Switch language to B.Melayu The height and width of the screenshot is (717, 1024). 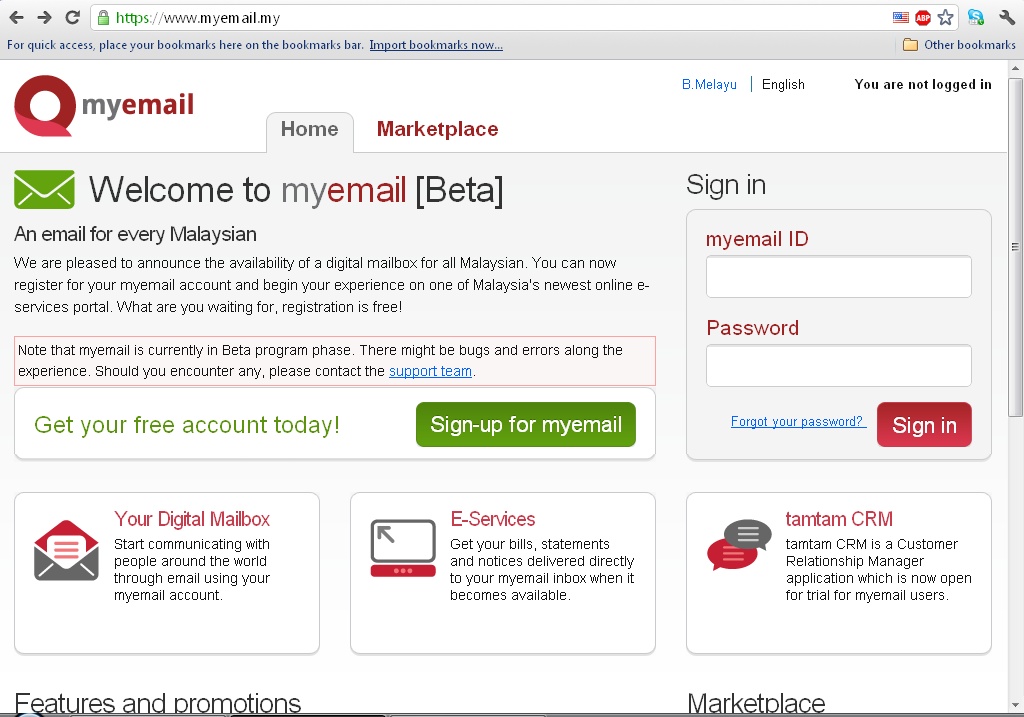pyautogui.click(x=709, y=84)
